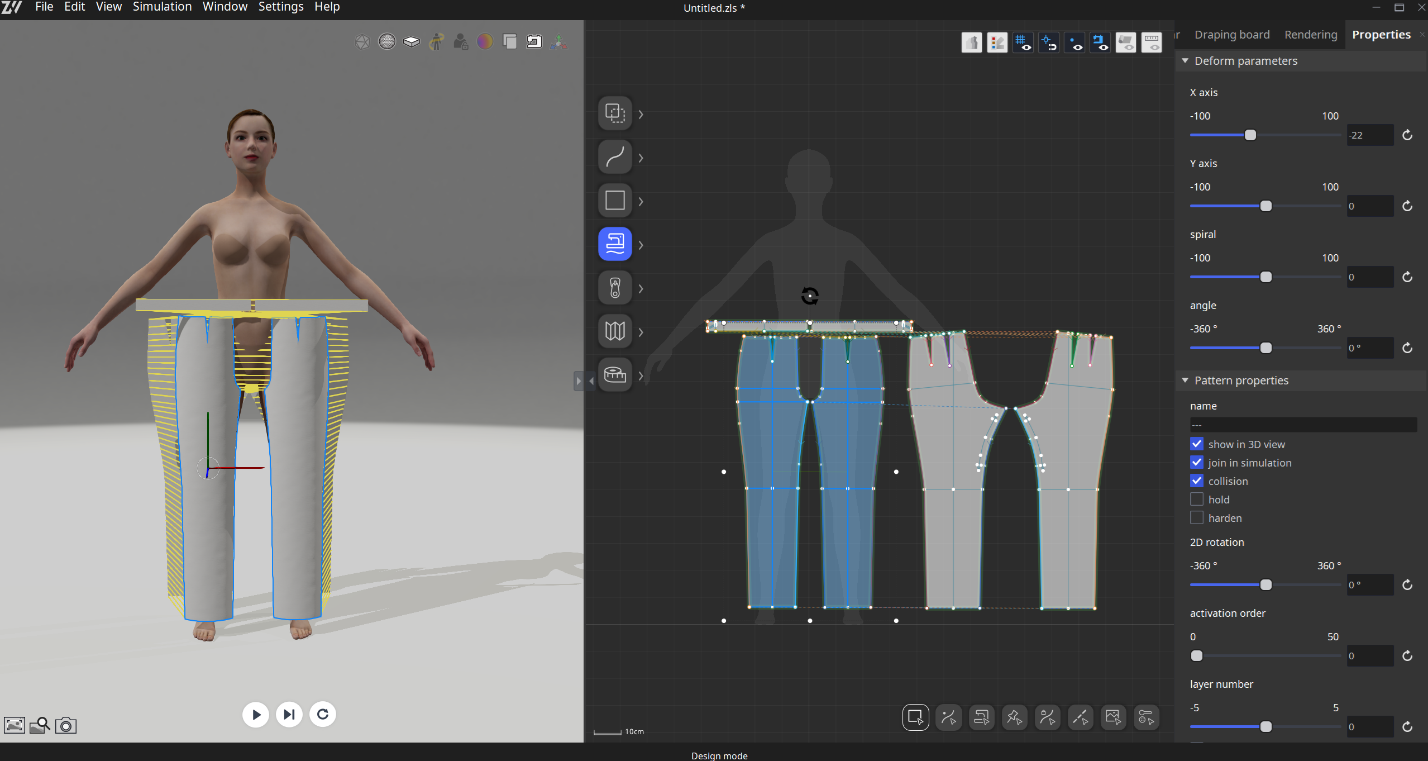Click the purple-orange sphere shading icon
Viewport: 1428px width, 761px height.
485,42
